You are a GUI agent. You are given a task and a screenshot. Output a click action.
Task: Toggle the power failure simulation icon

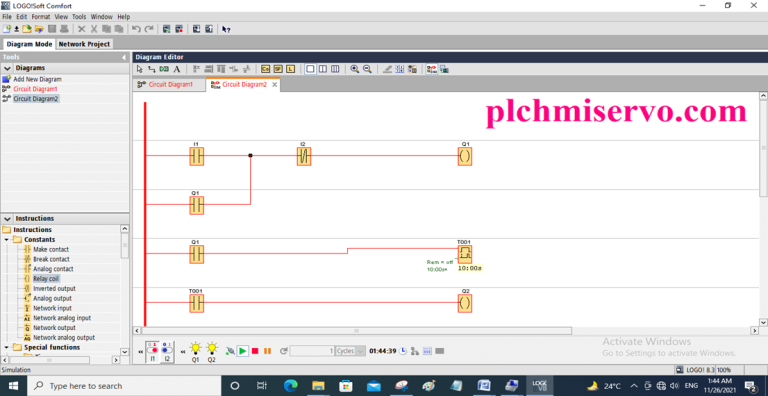(x=230, y=351)
